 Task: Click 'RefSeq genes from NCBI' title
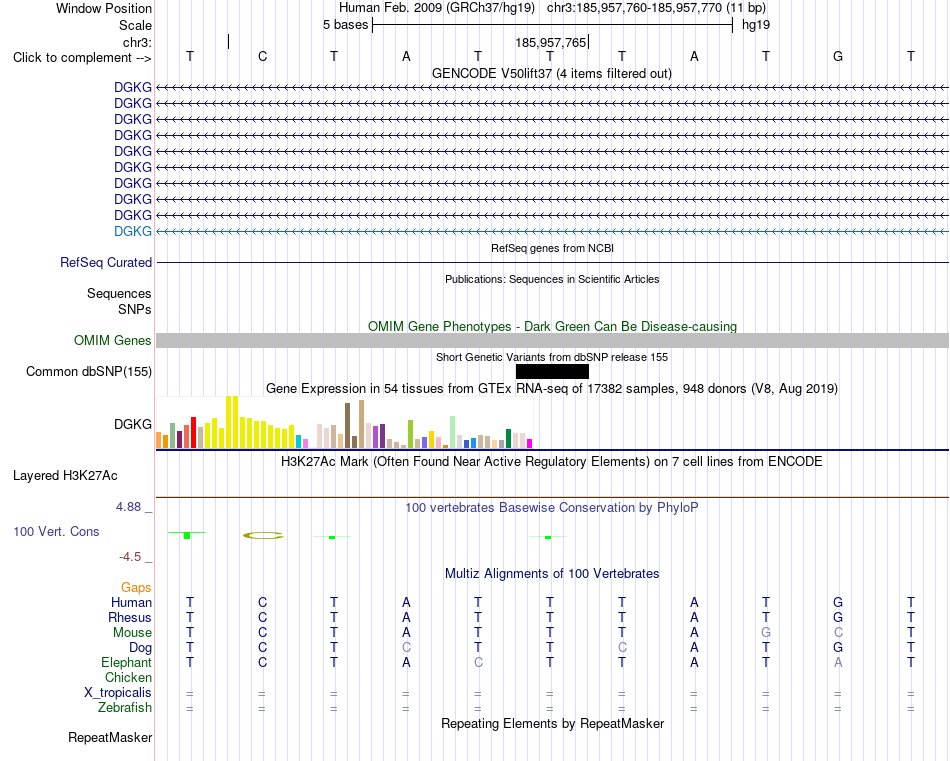[553, 248]
